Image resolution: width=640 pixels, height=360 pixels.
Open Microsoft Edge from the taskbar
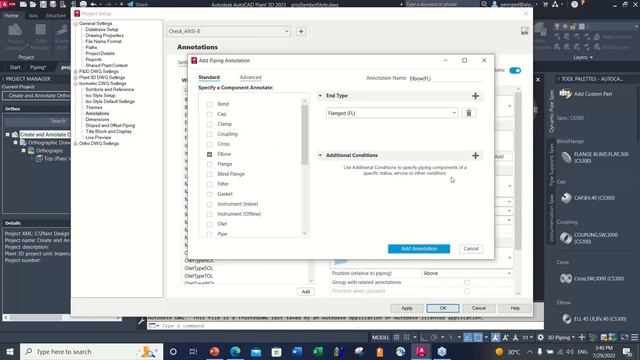click(235, 351)
